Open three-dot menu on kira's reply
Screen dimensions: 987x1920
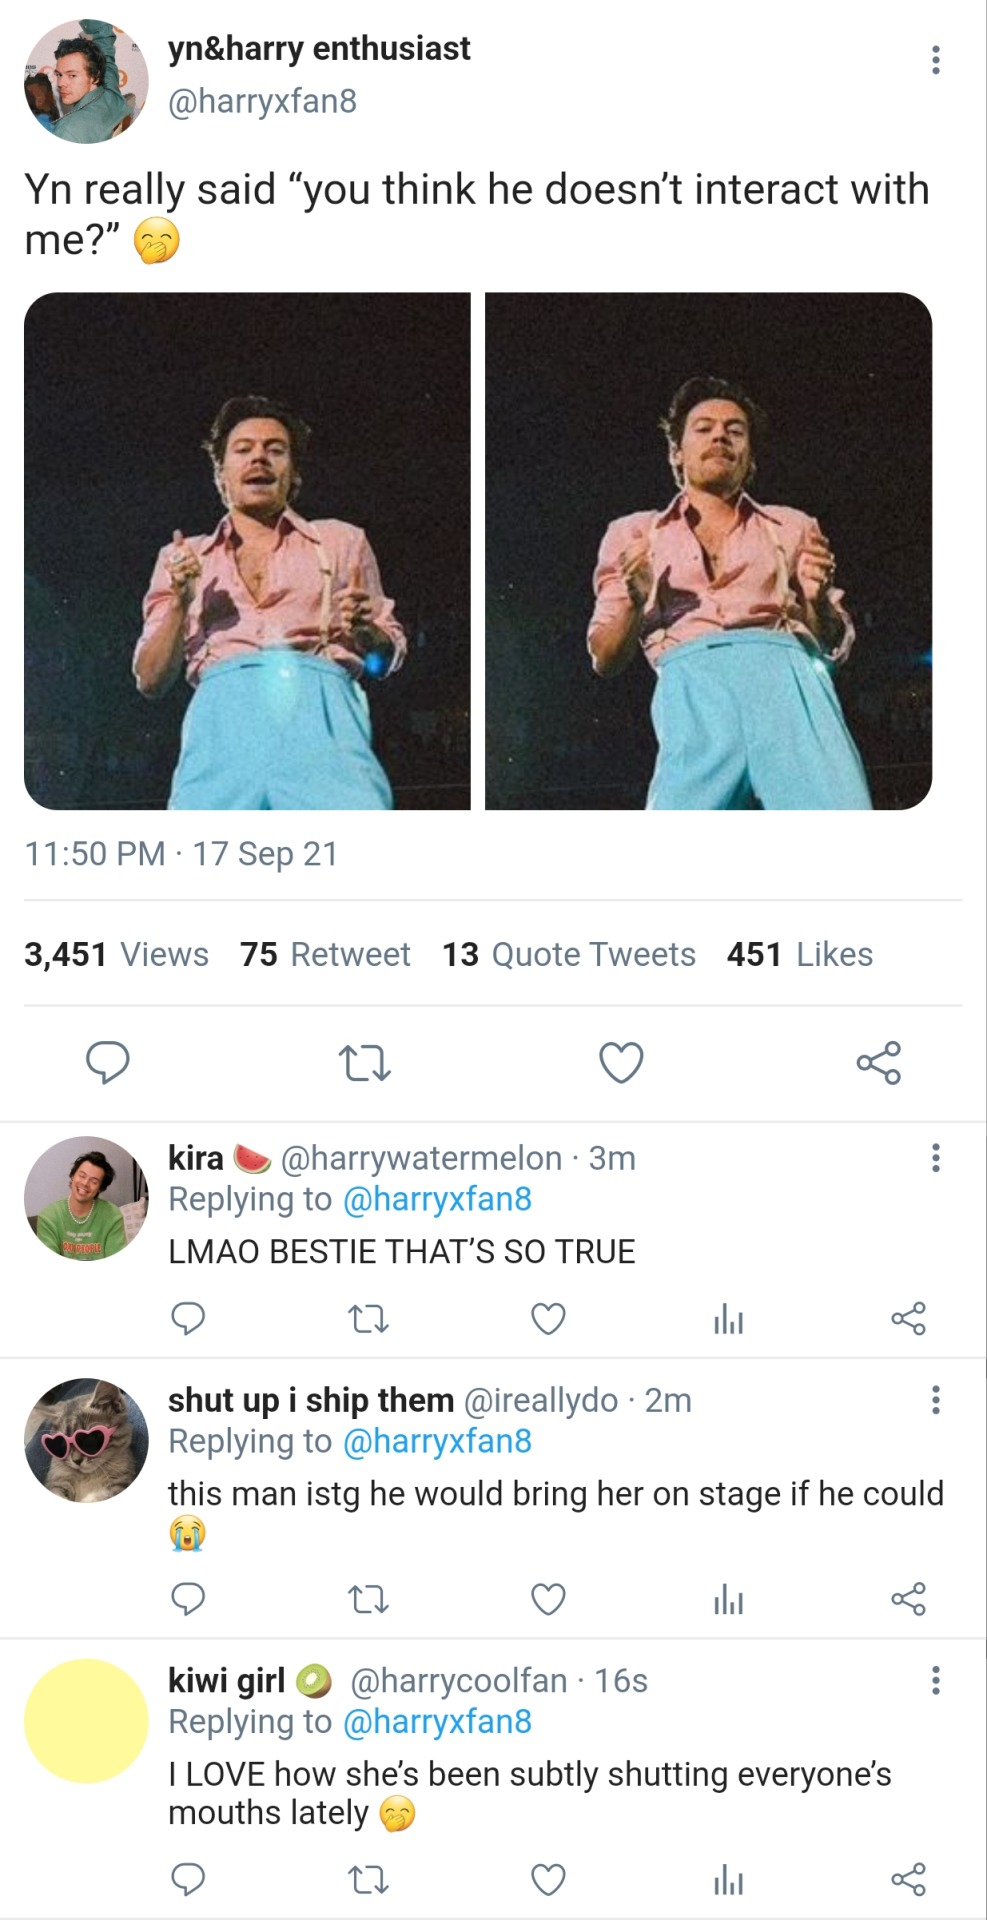click(x=935, y=1158)
